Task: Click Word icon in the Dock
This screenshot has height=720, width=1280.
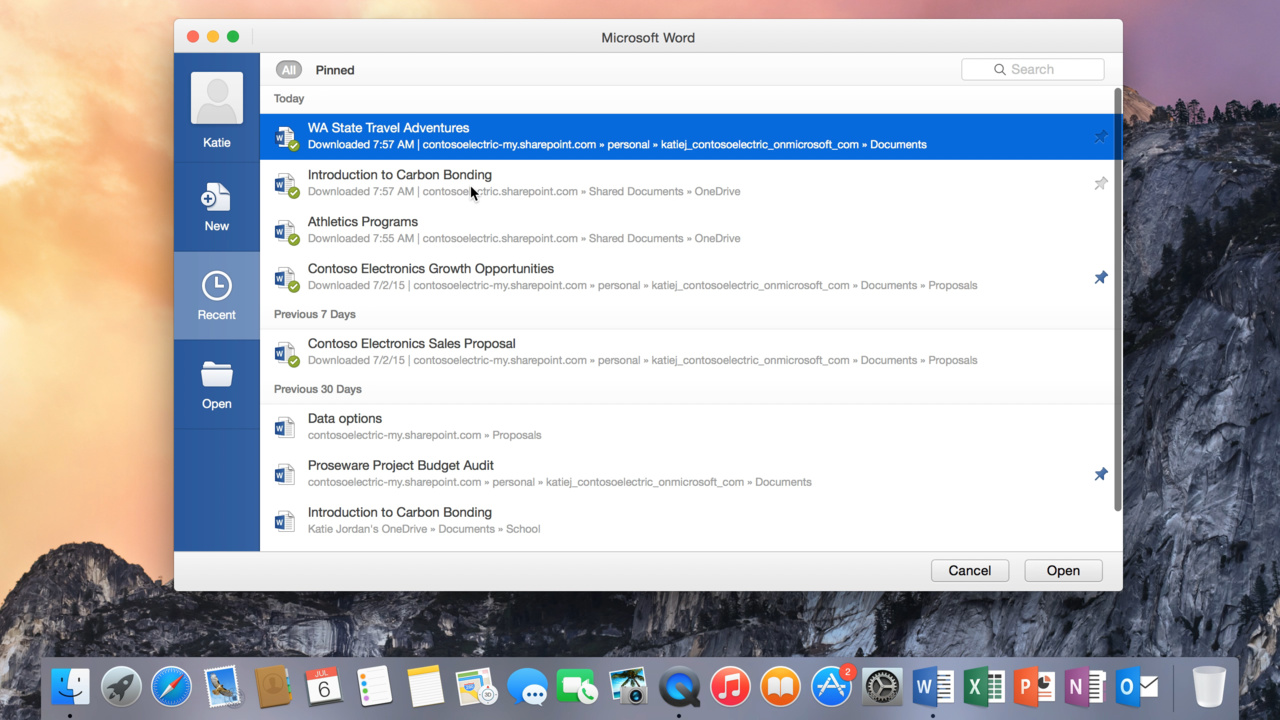Action: [934, 687]
